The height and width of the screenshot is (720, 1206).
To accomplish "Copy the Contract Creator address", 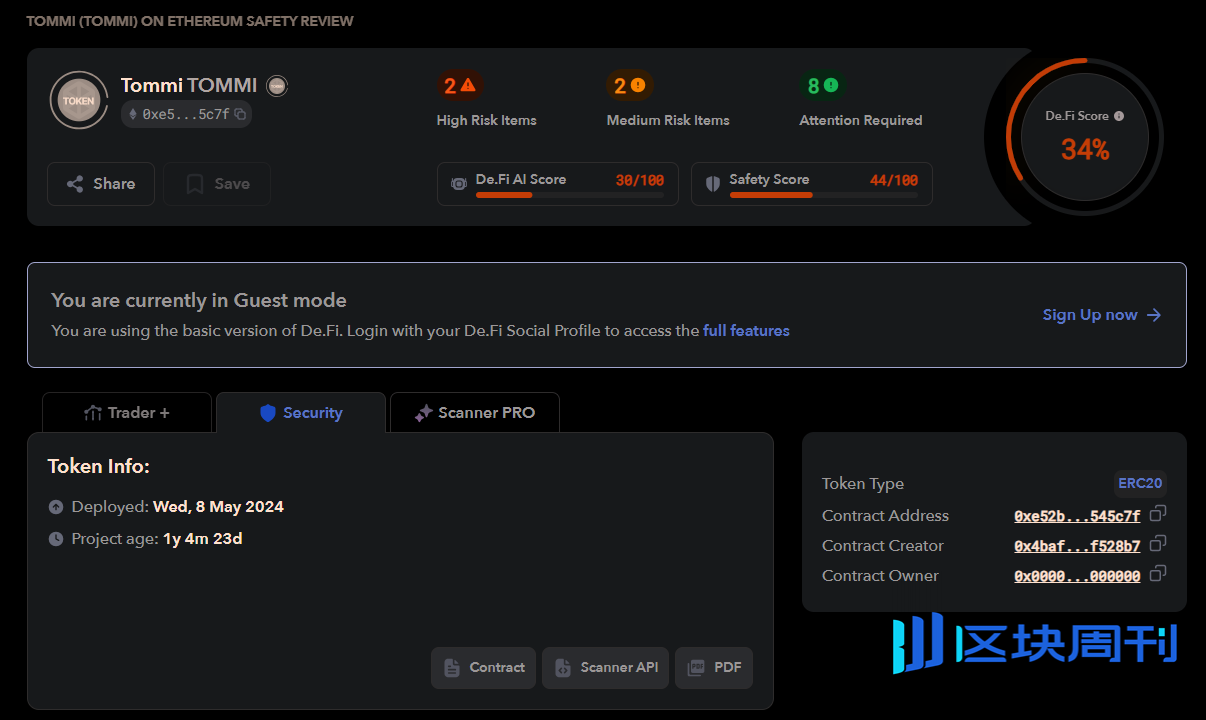I will pyautogui.click(x=1157, y=544).
